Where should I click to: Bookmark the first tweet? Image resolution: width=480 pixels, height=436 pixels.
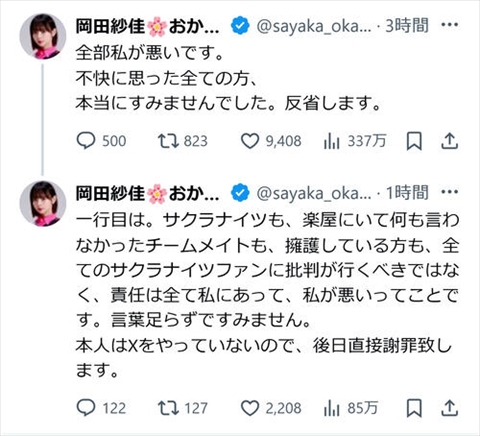(414, 141)
